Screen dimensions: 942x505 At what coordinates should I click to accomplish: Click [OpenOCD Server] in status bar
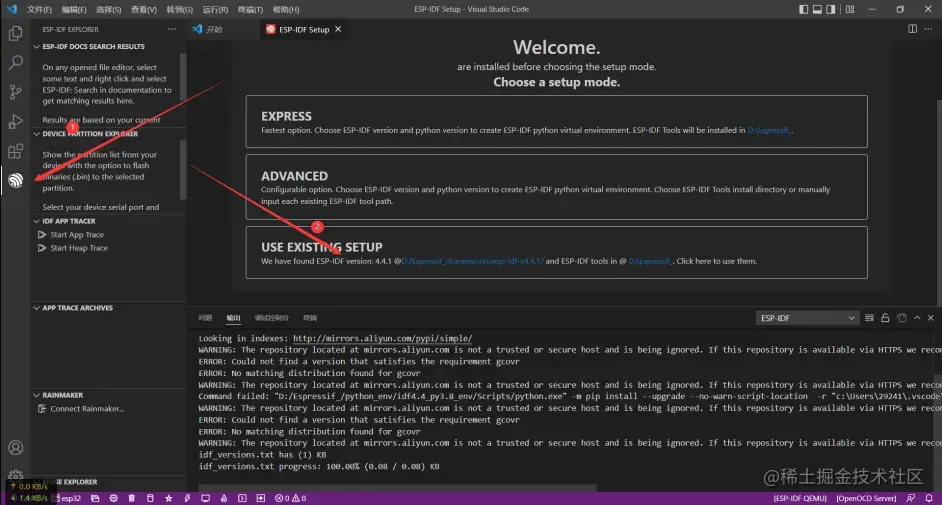(866, 498)
